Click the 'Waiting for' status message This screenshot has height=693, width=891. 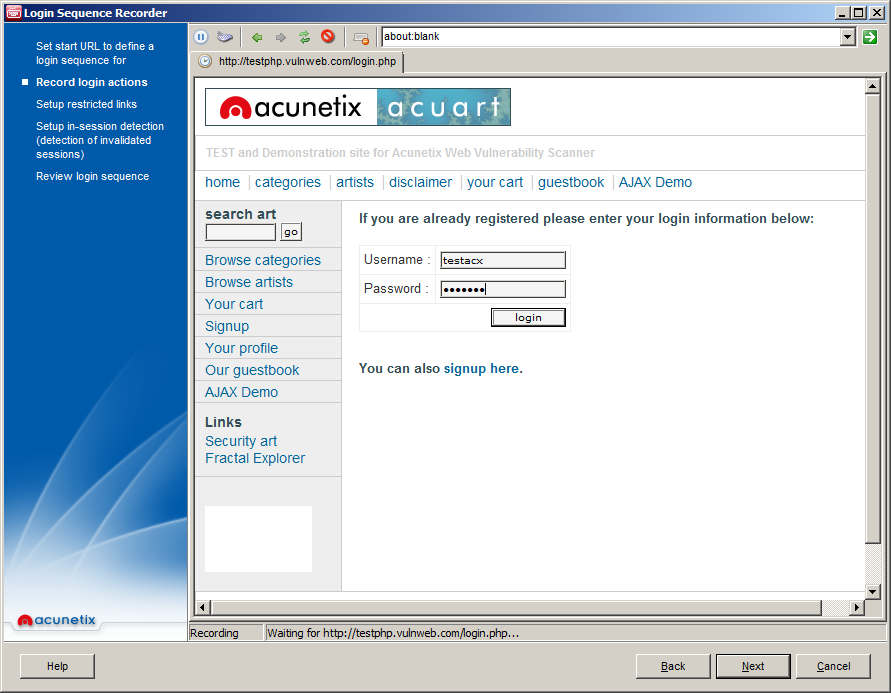click(393, 633)
